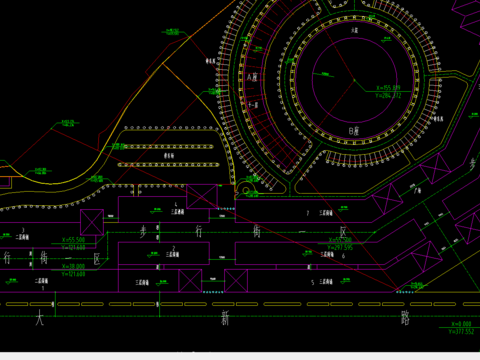Screen dimensions: 480x360
Task: Click the crossed box atop building 4
Action: point(202,197)
